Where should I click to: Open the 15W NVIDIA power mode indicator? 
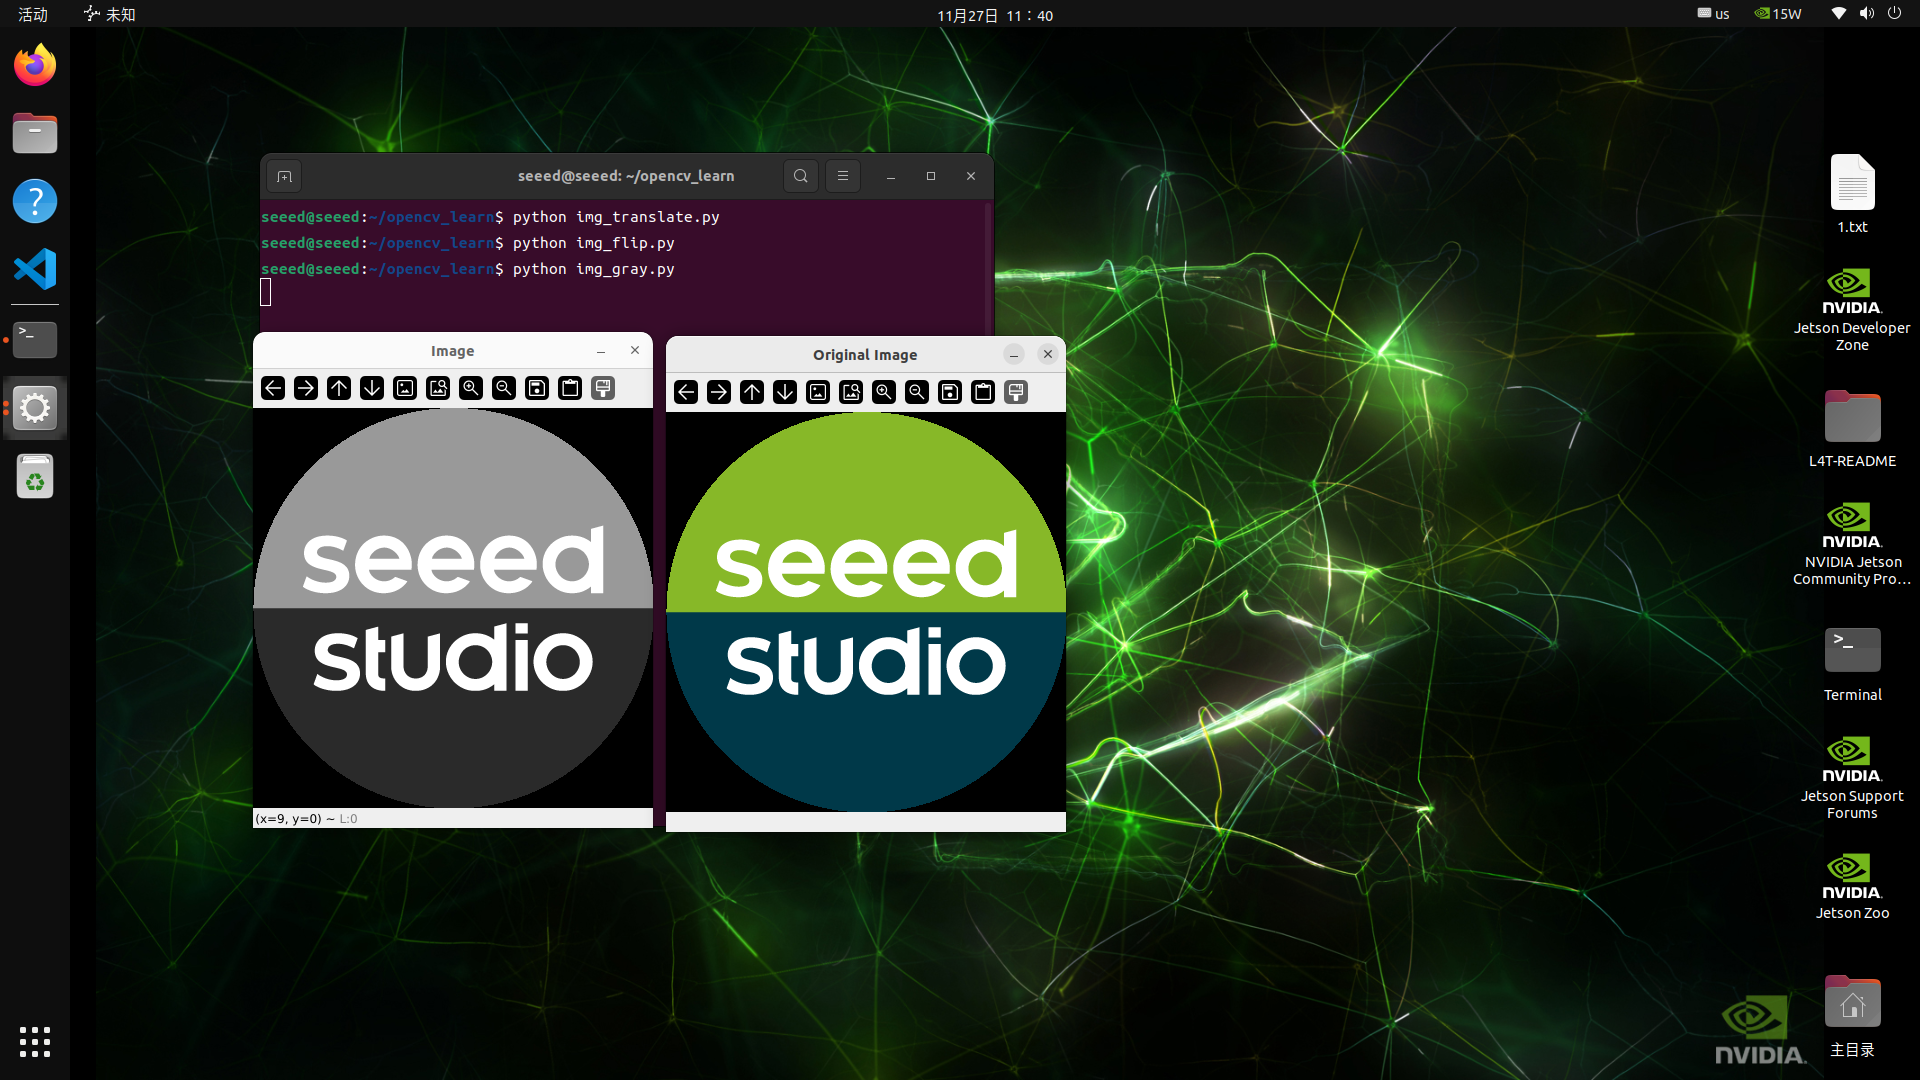(x=1778, y=14)
